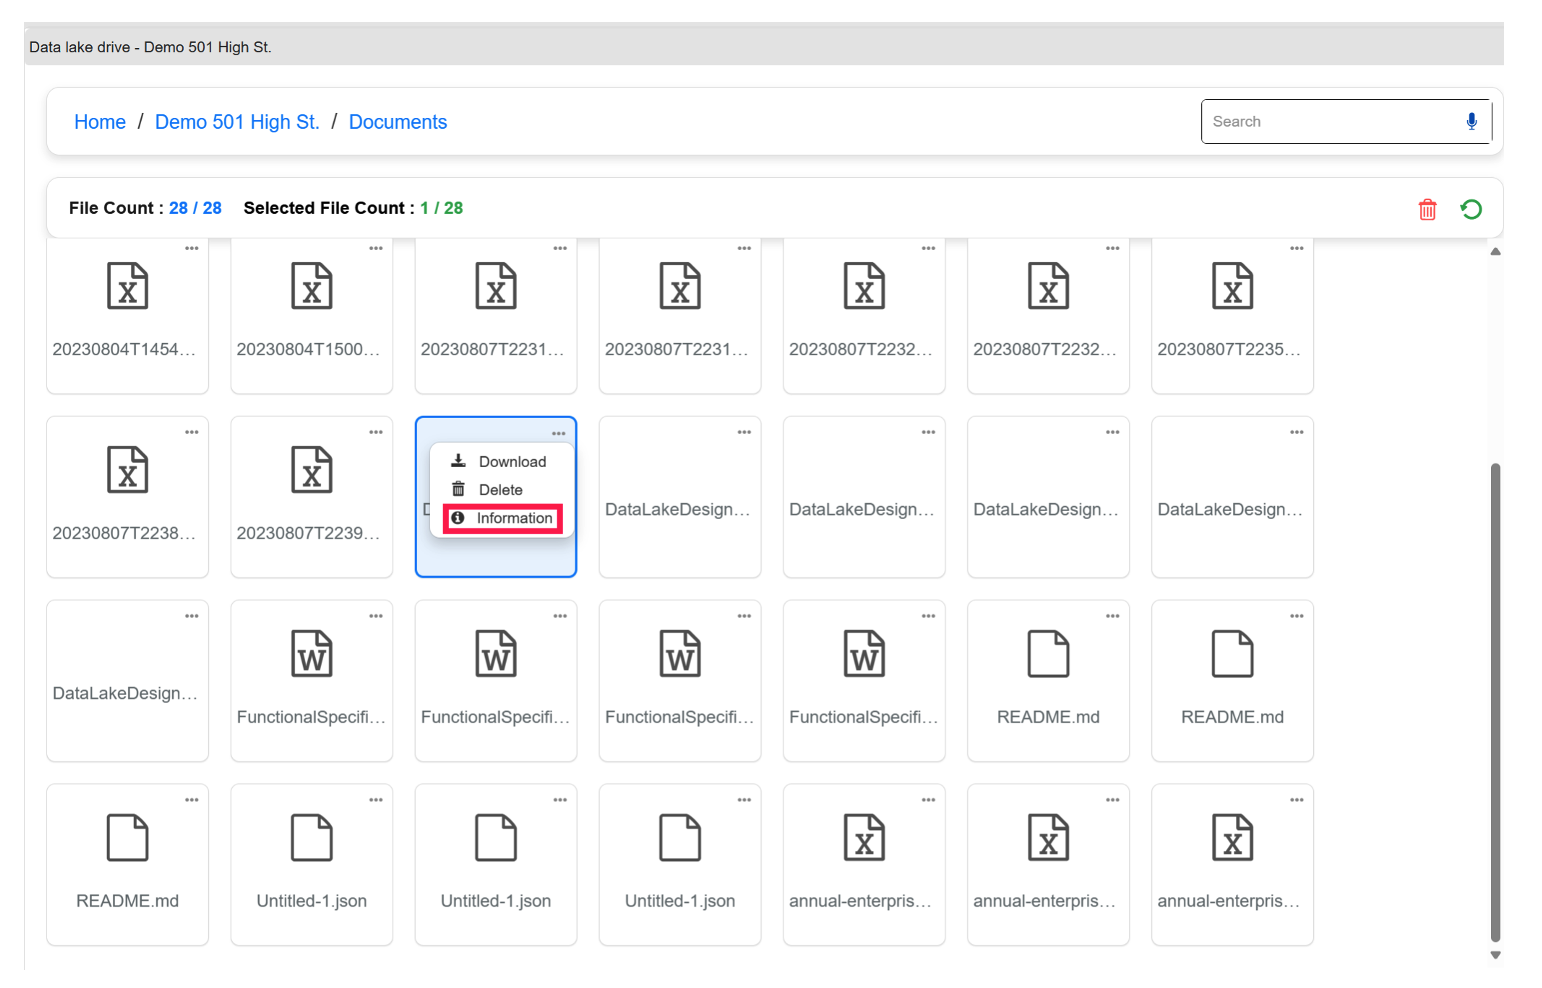Click the scroll up arrow of file list
The image size is (1542, 988).
[x=1495, y=252]
